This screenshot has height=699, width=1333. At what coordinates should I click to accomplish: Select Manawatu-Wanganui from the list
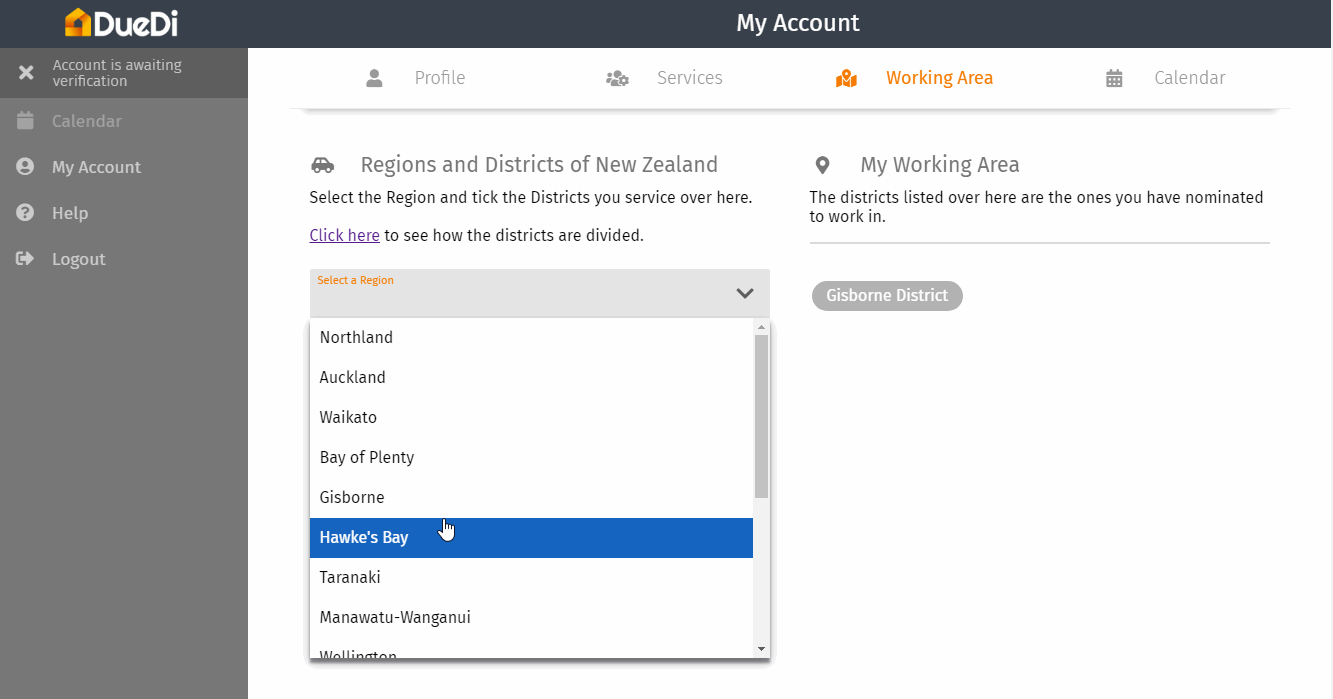tap(395, 618)
